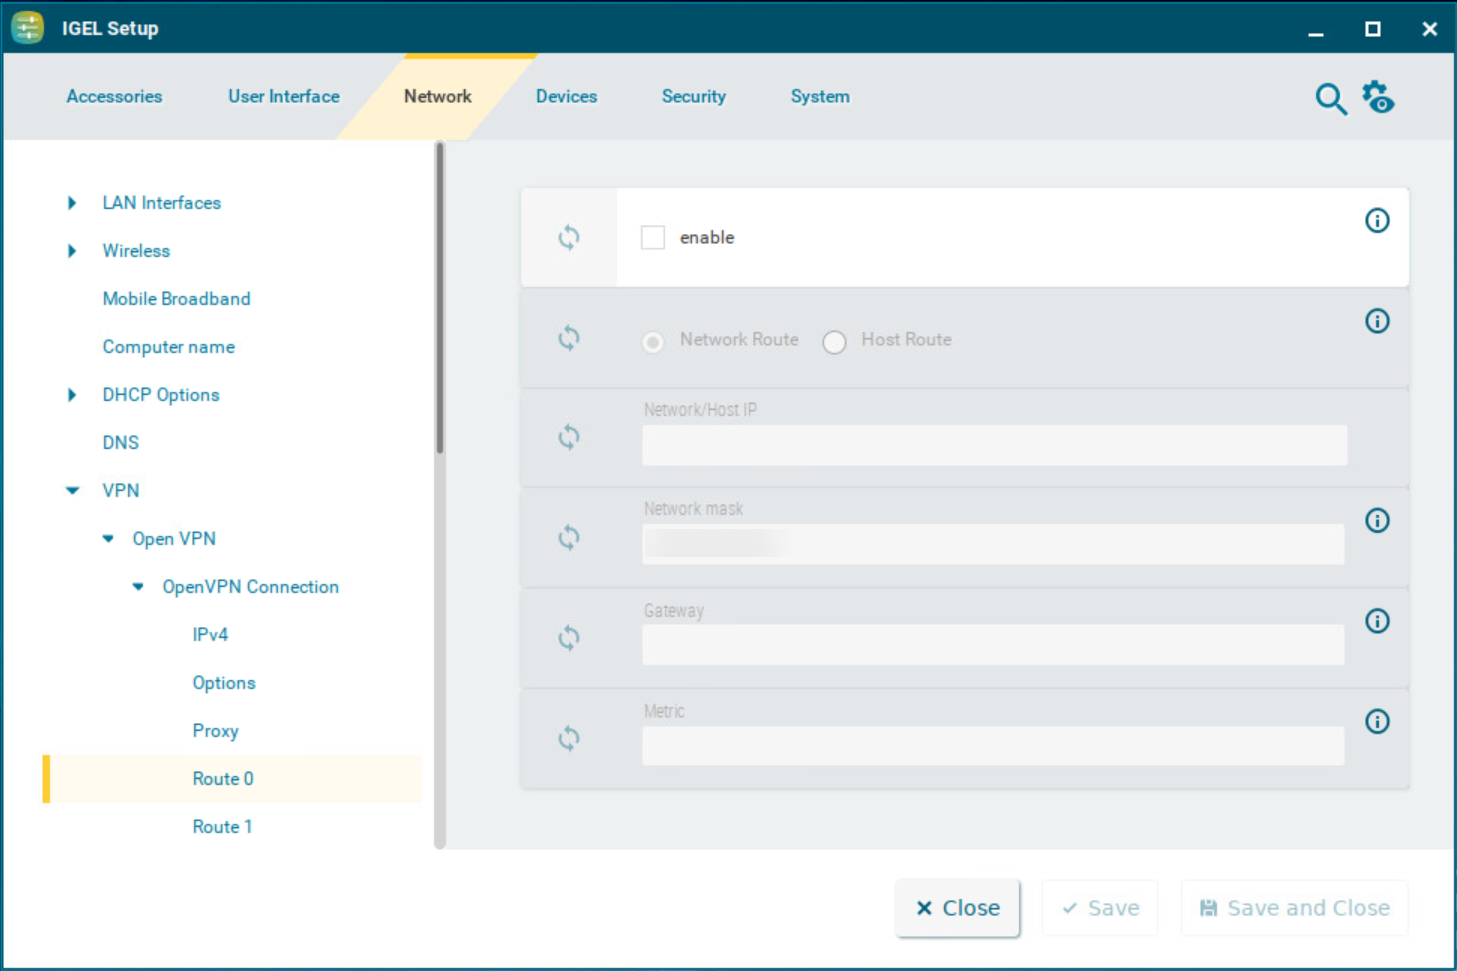Image resolution: width=1457 pixels, height=971 pixels.
Task: Expand the DHCP Options arrow
Action: point(72,395)
